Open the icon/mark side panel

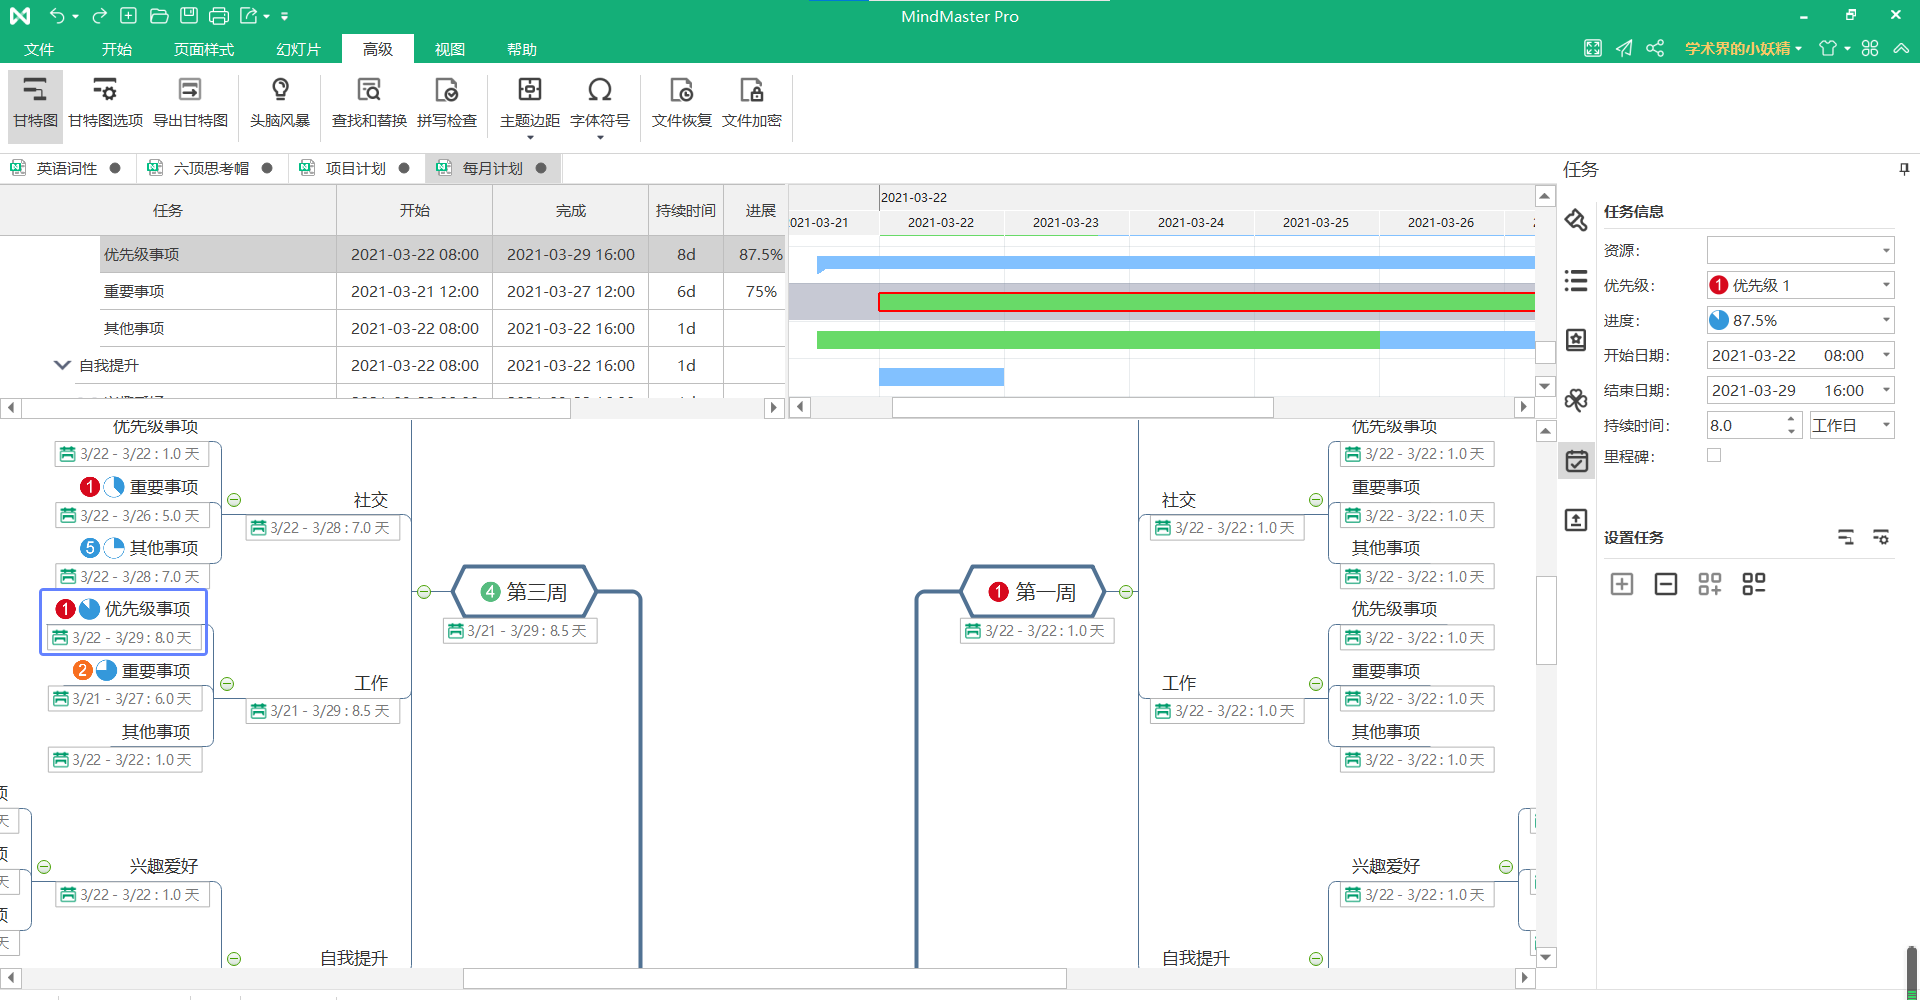1576,340
